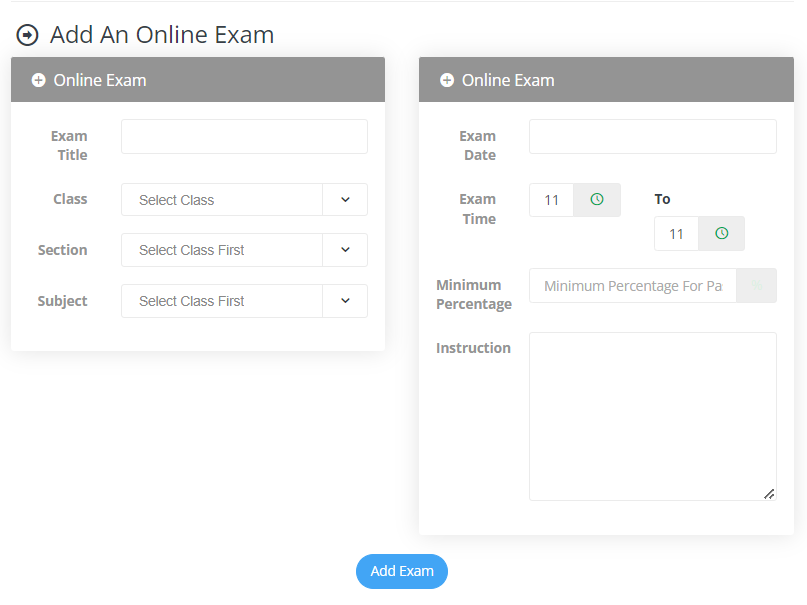Image resolution: width=807 pixels, height=605 pixels.
Task: Select the left Online Exam panel header
Action: pyautogui.click(x=197, y=79)
